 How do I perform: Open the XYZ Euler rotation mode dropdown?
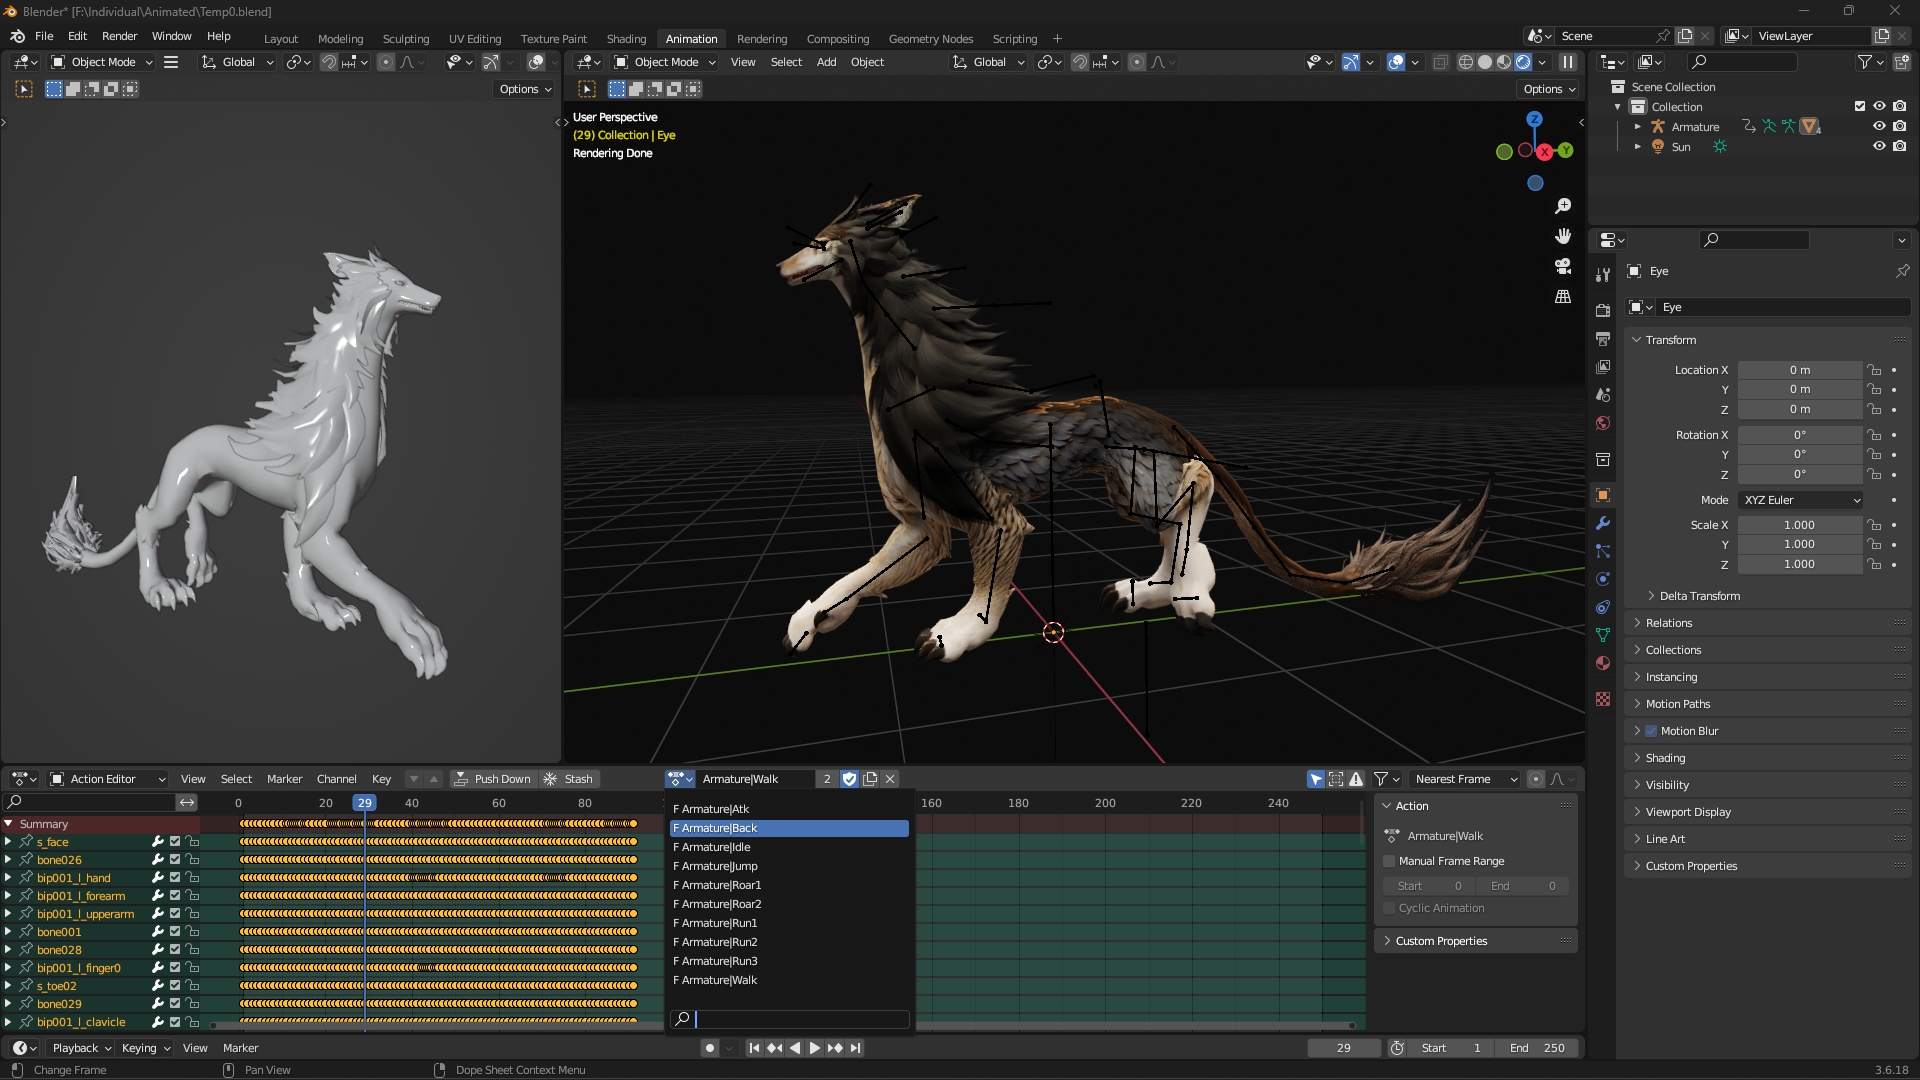click(x=1800, y=500)
